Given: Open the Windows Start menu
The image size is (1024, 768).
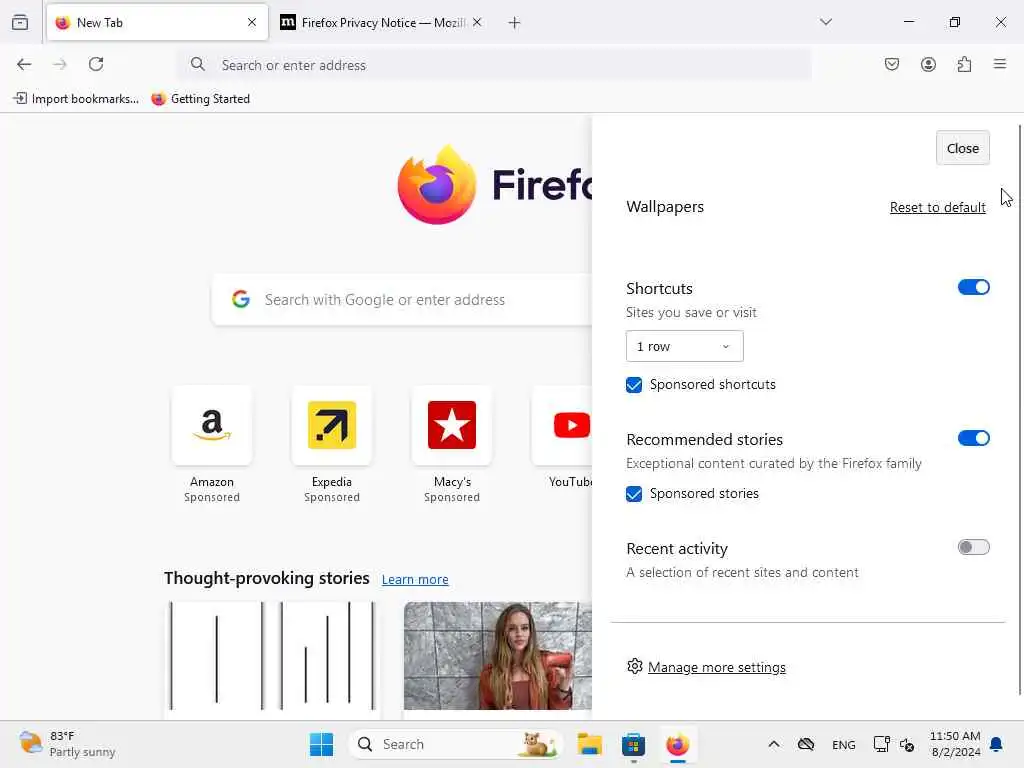Looking at the screenshot, I should 321,744.
